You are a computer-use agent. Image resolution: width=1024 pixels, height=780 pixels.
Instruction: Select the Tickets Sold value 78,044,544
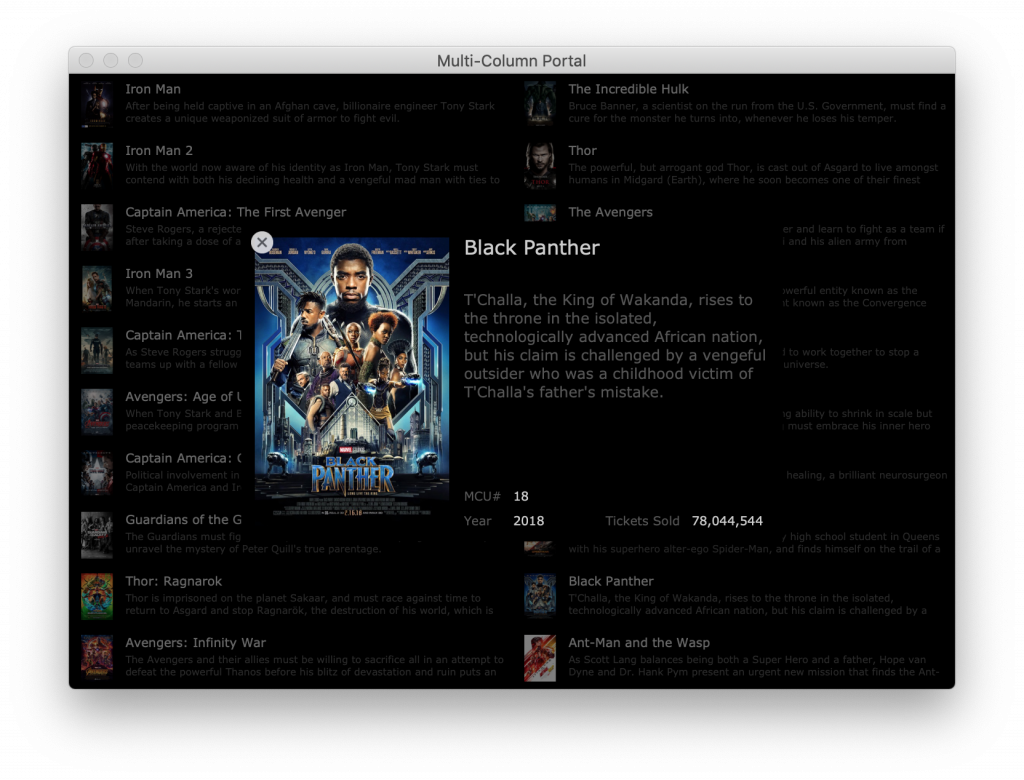point(727,521)
